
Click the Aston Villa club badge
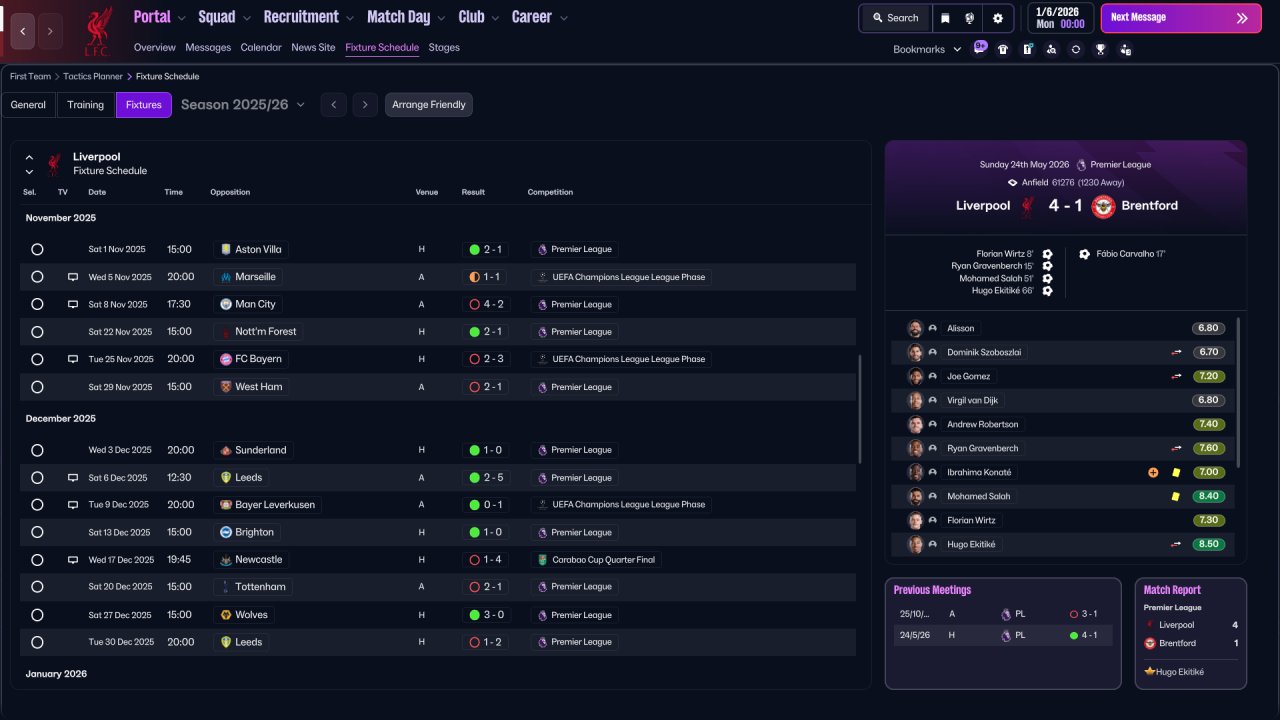(x=226, y=249)
